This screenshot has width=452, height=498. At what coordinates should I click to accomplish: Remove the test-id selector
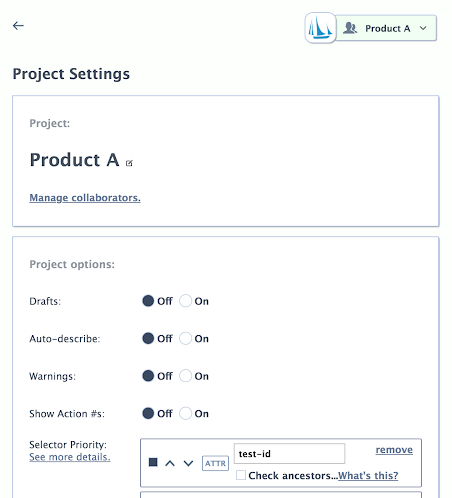pyautogui.click(x=394, y=450)
